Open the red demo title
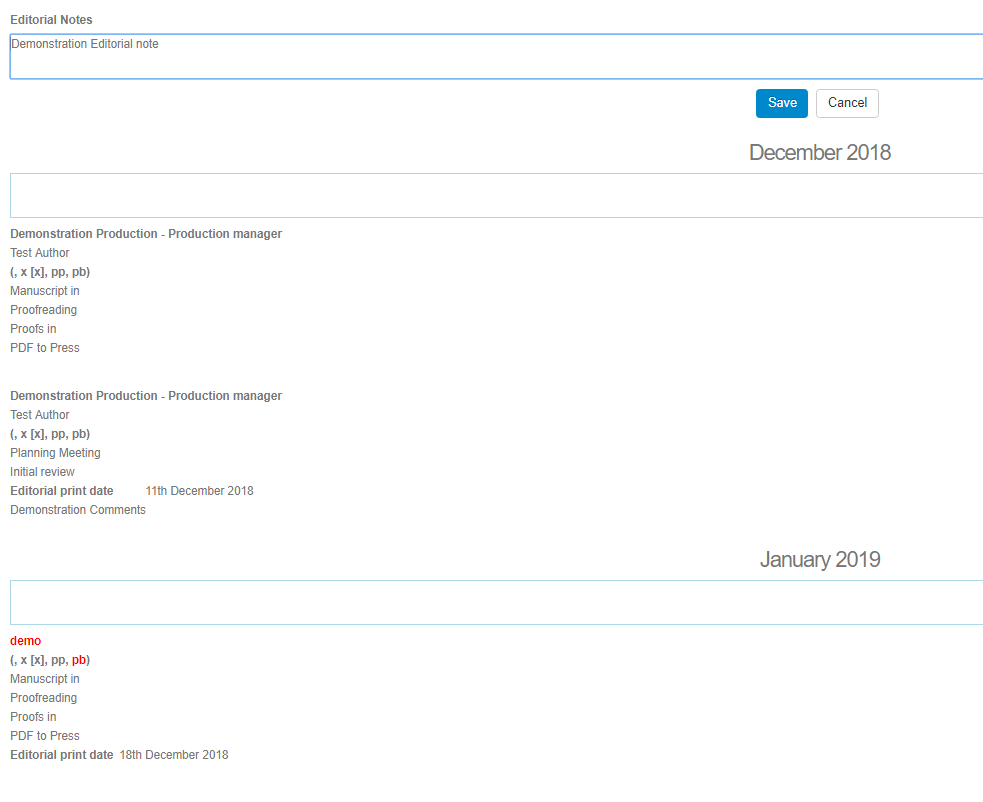The height and width of the screenshot is (802, 983). point(26,641)
